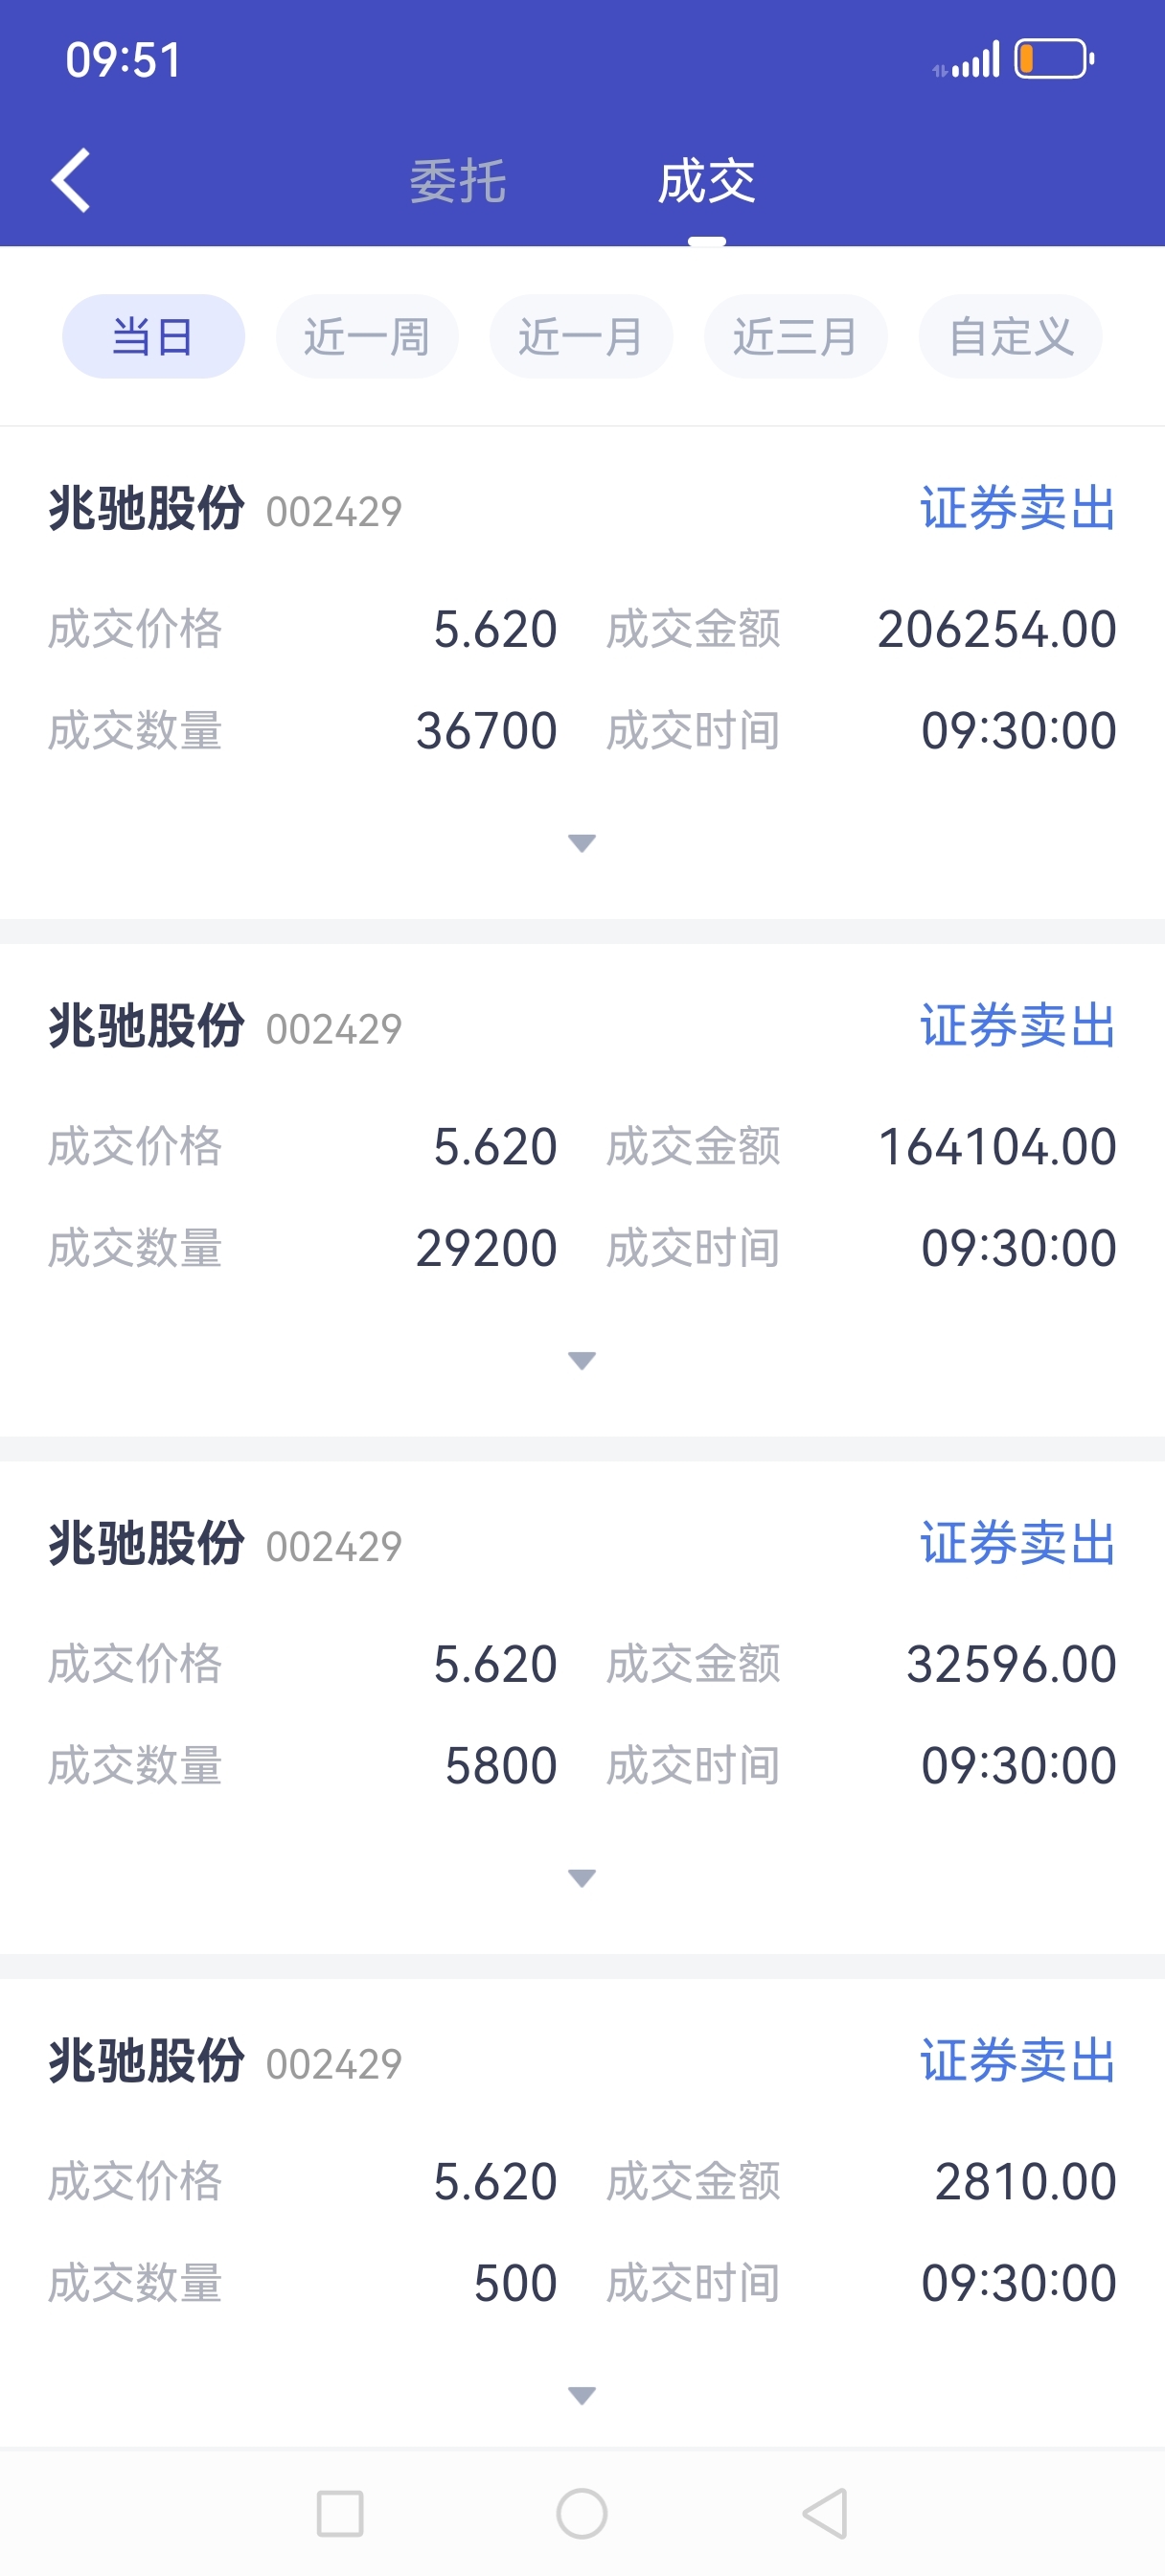Tap the back arrow icon
Image resolution: width=1165 pixels, height=2576 pixels.
[x=71, y=180]
